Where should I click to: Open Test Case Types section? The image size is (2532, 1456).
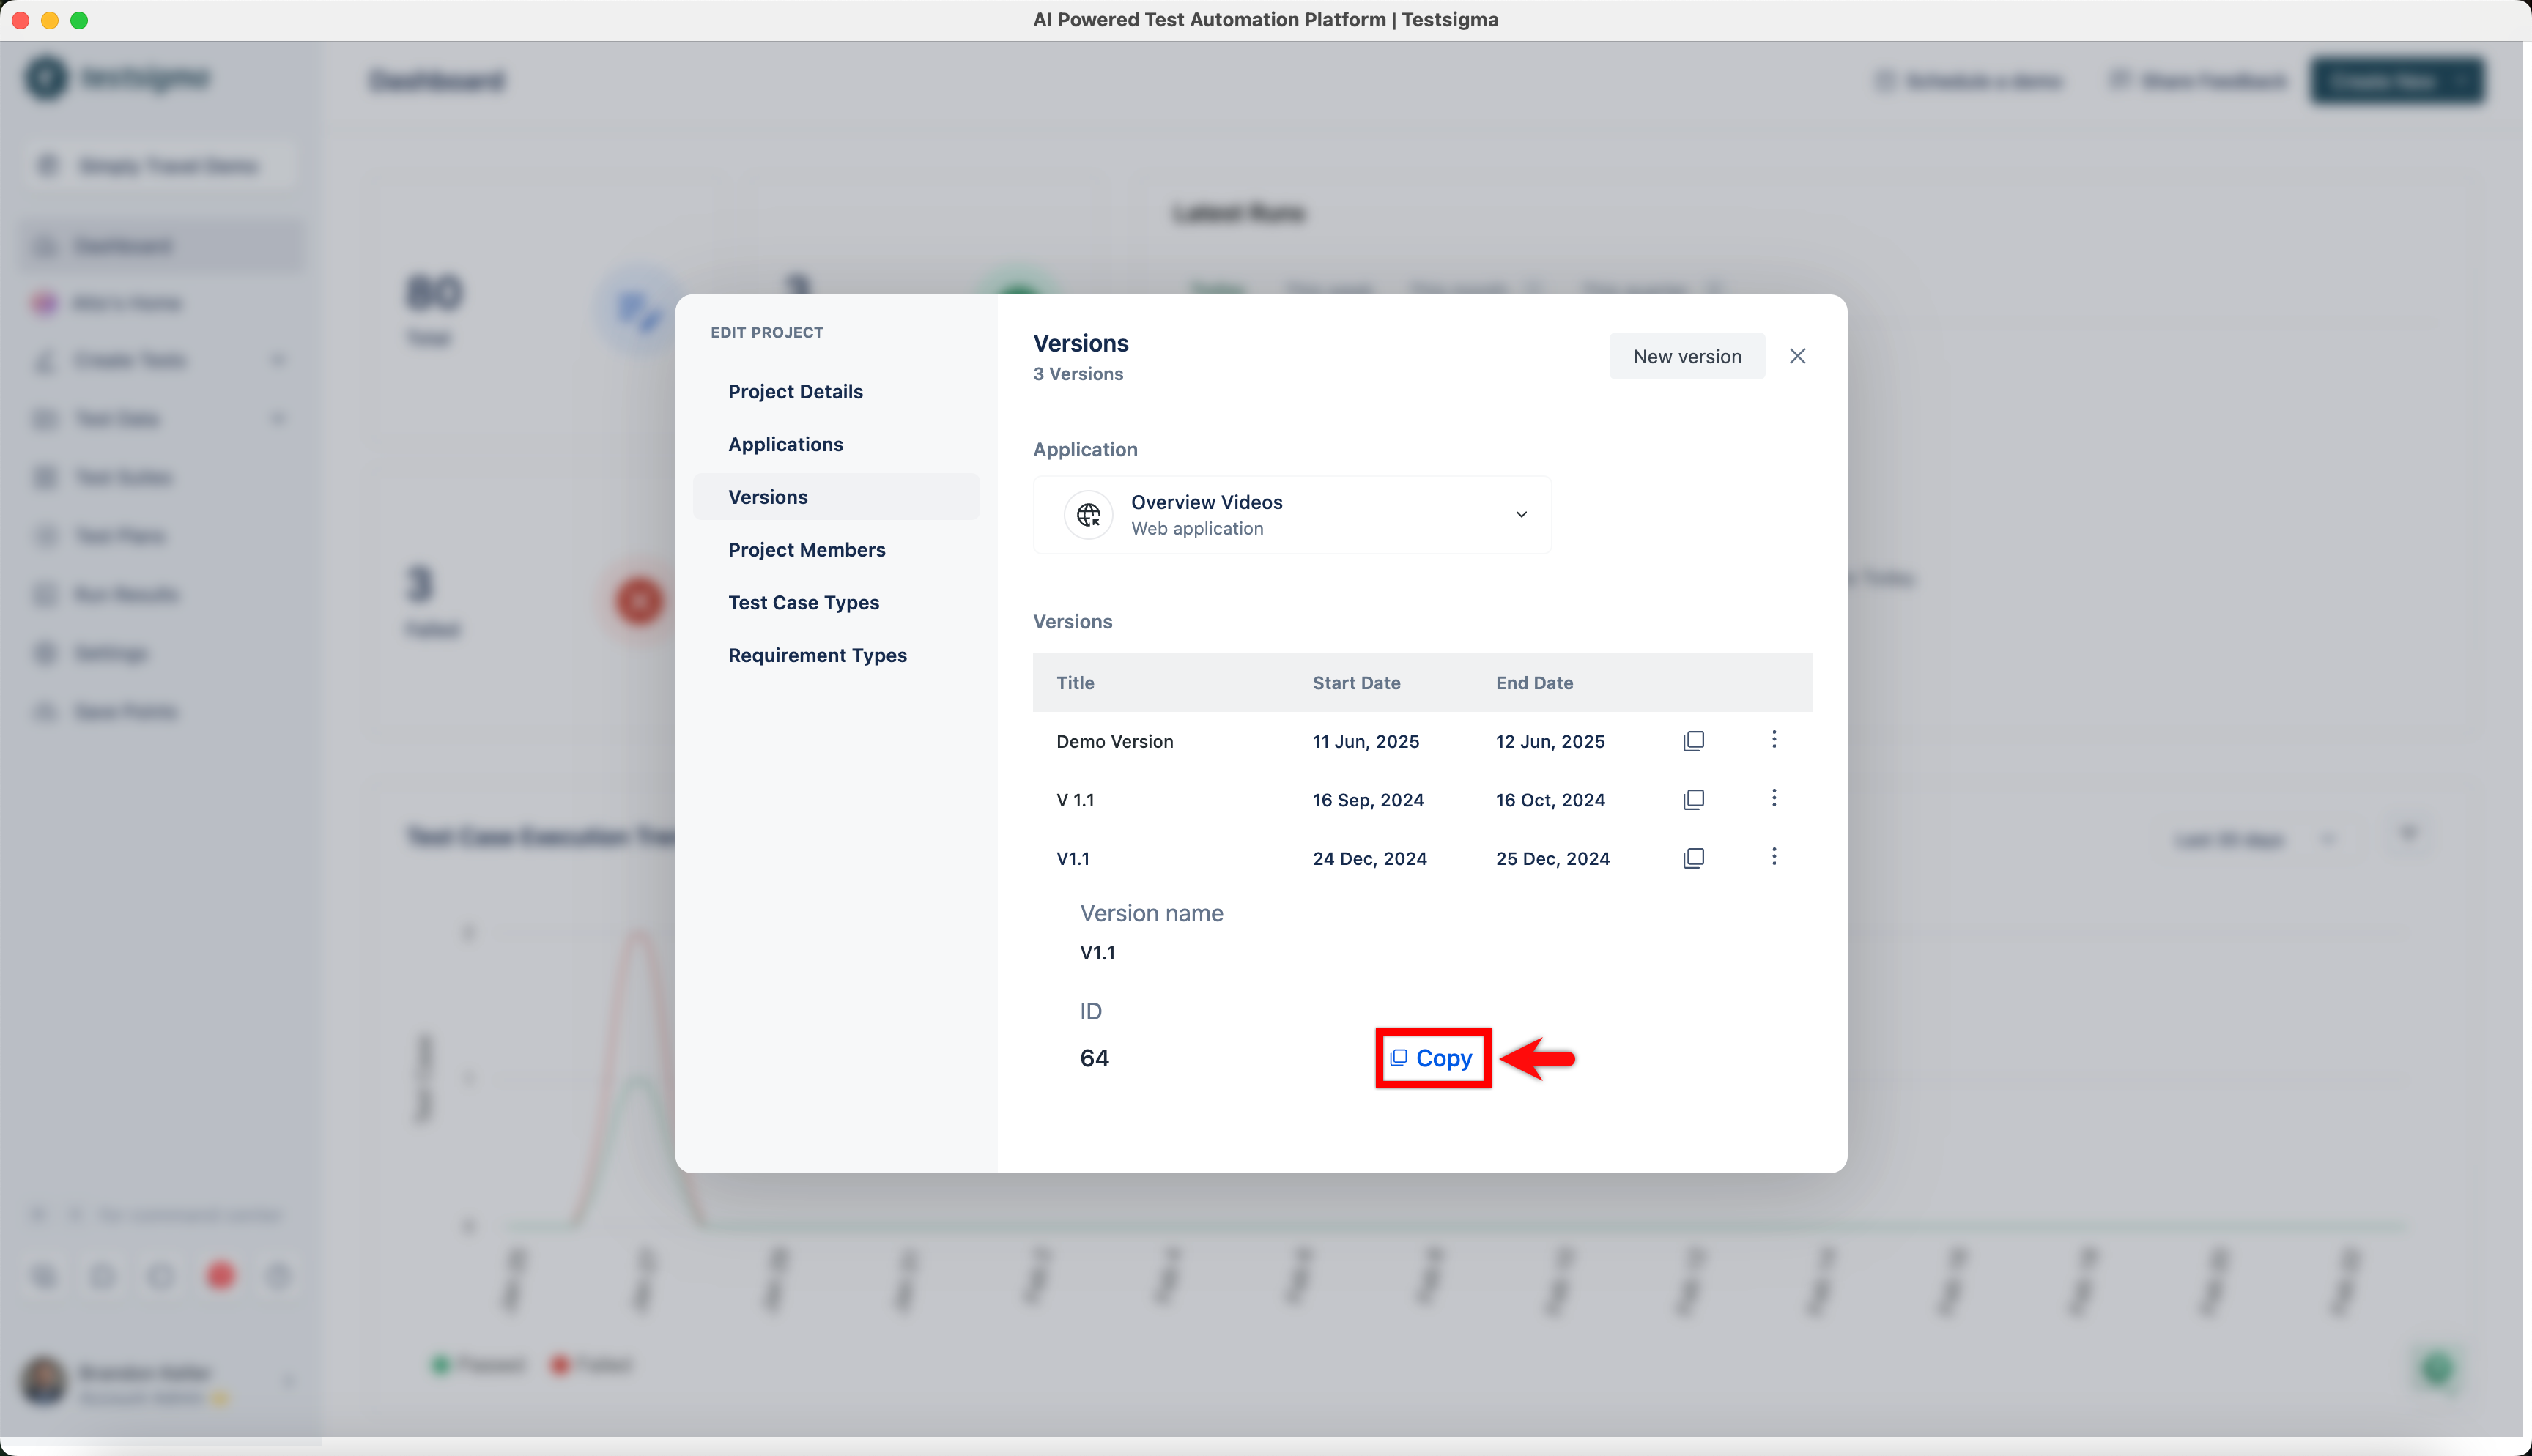click(x=803, y=602)
